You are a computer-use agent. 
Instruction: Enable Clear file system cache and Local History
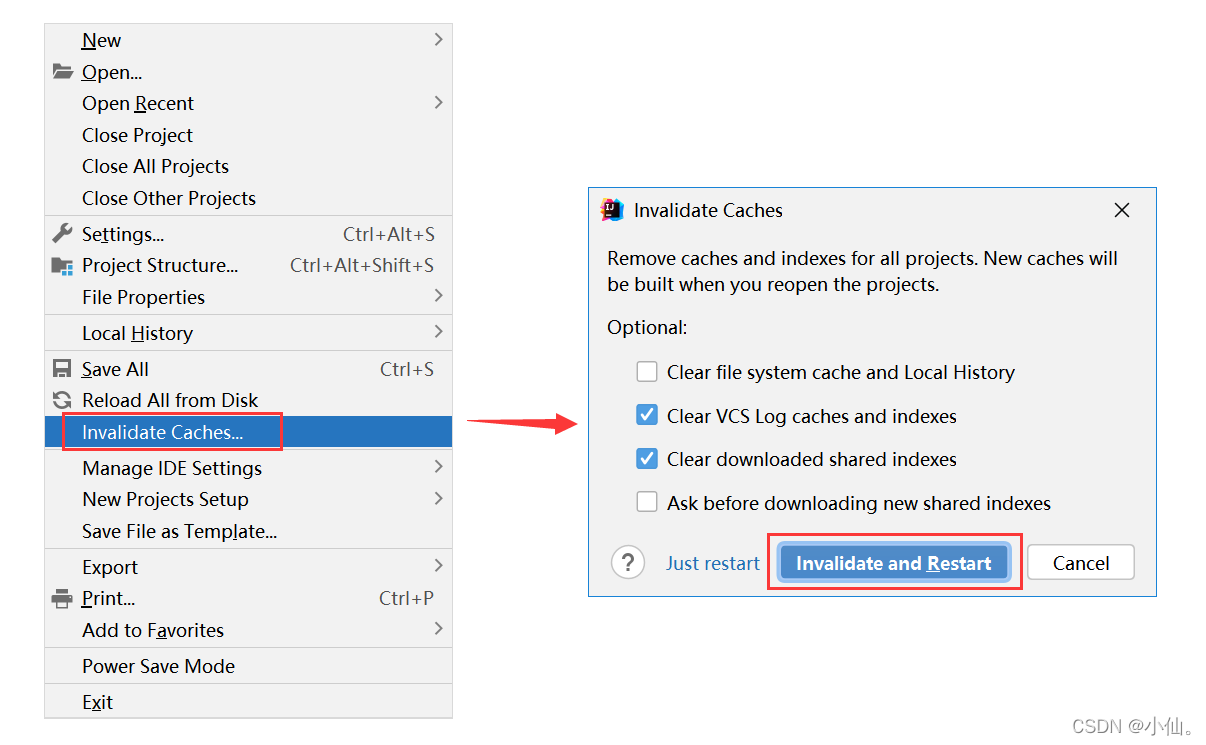647,371
